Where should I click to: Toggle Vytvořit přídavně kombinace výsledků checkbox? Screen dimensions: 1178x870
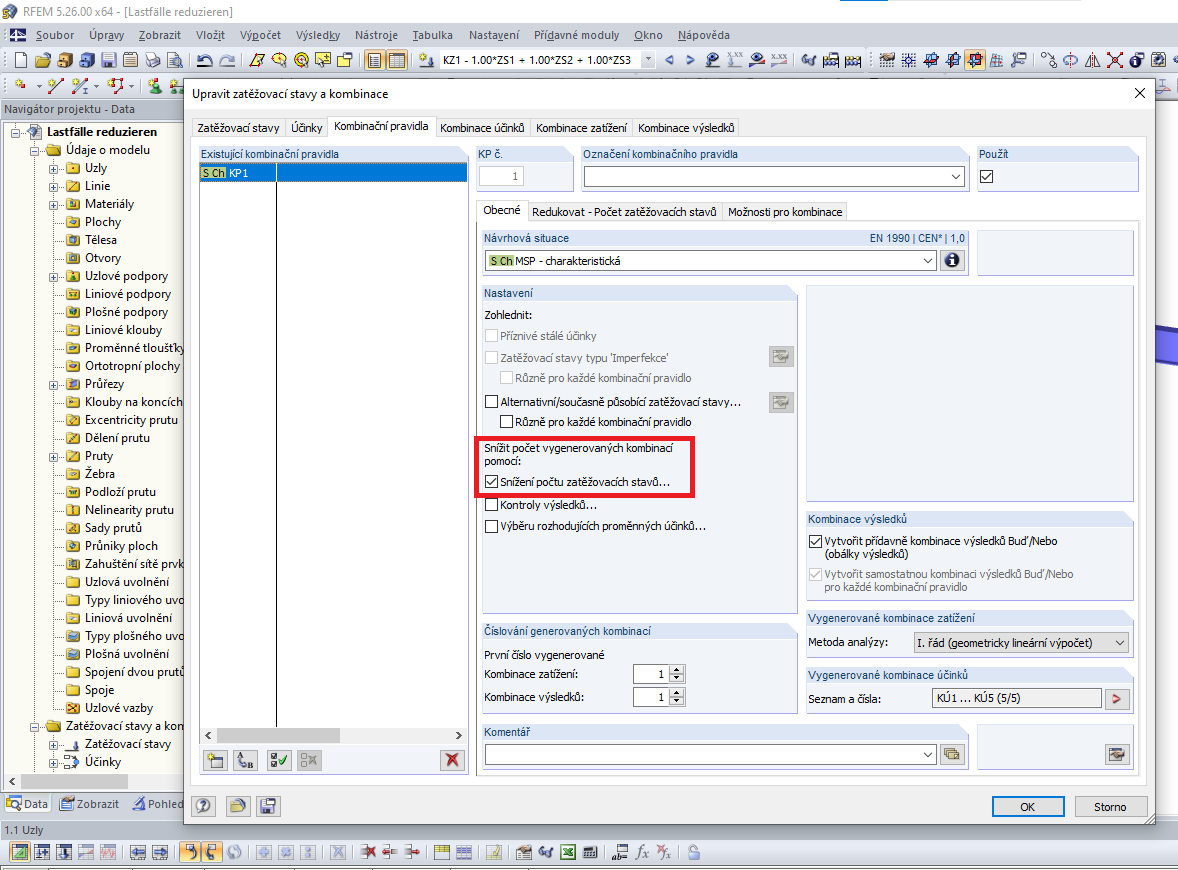coord(815,541)
